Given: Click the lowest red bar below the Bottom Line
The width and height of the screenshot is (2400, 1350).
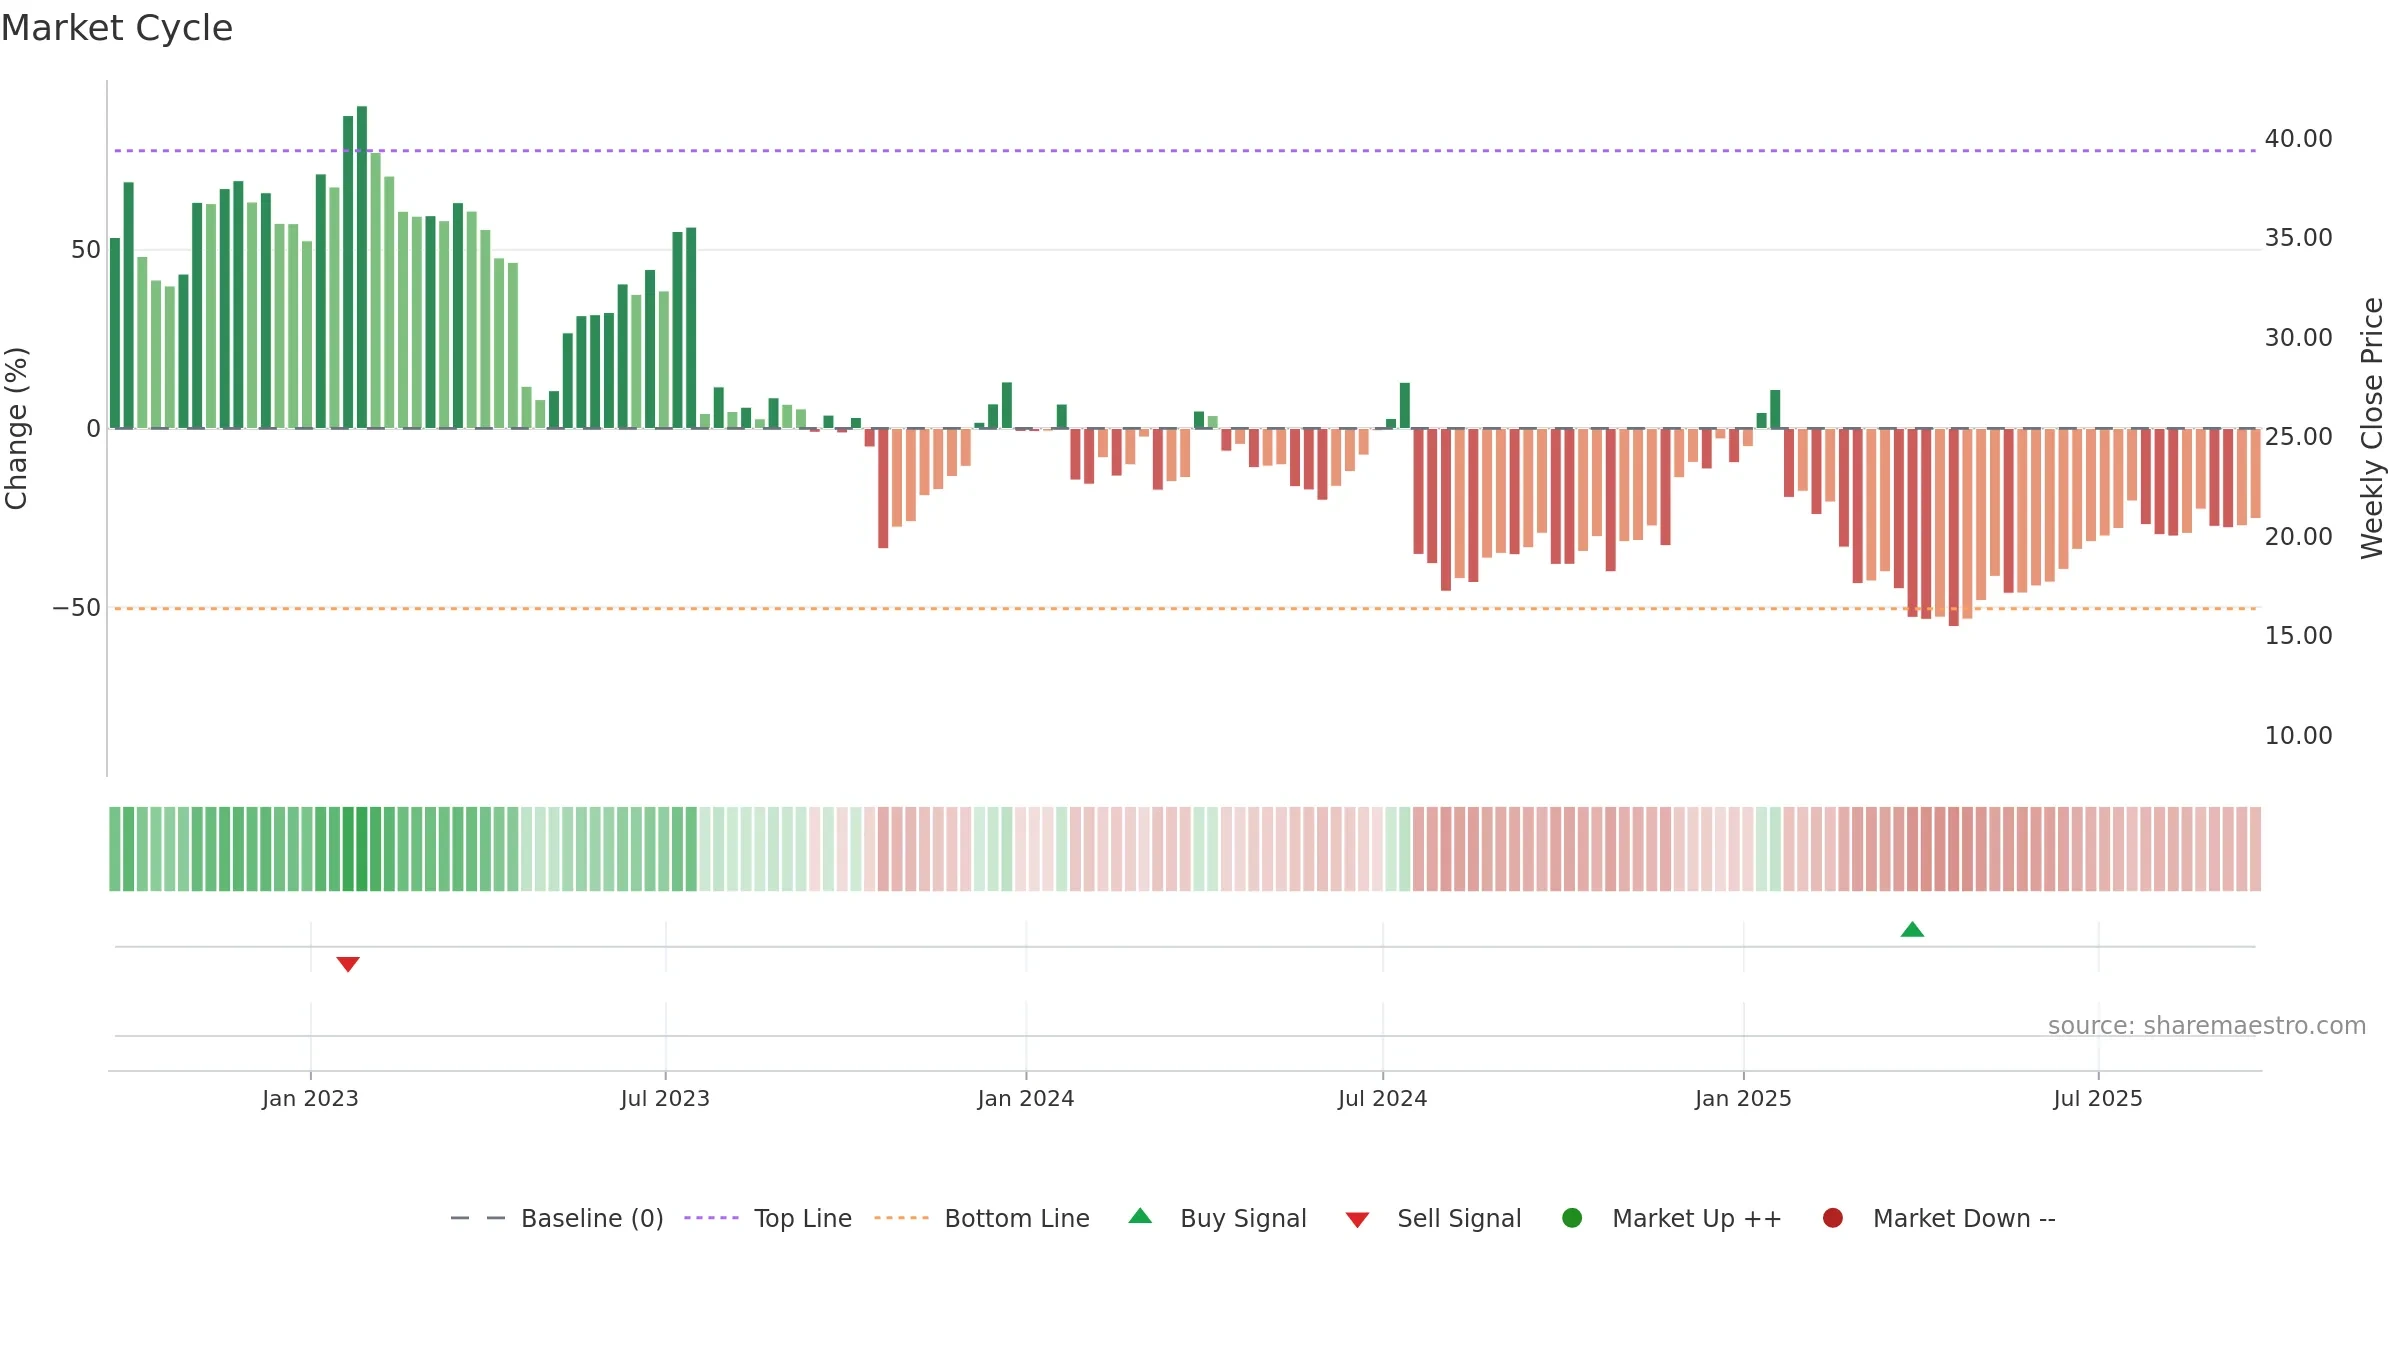Looking at the screenshot, I should tap(1954, 527).
